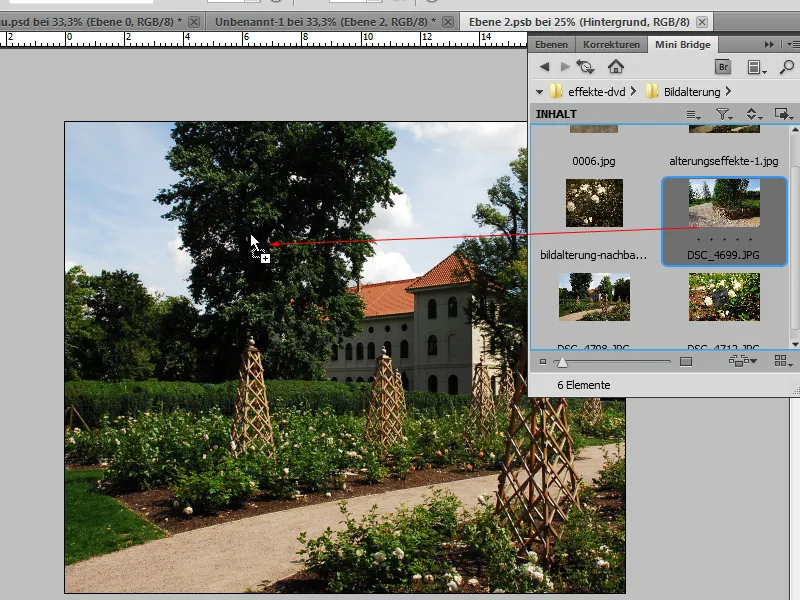800x600 pixels.
Task: Go back in Mini Bridge navigation
Action: [x=544, y=67]
